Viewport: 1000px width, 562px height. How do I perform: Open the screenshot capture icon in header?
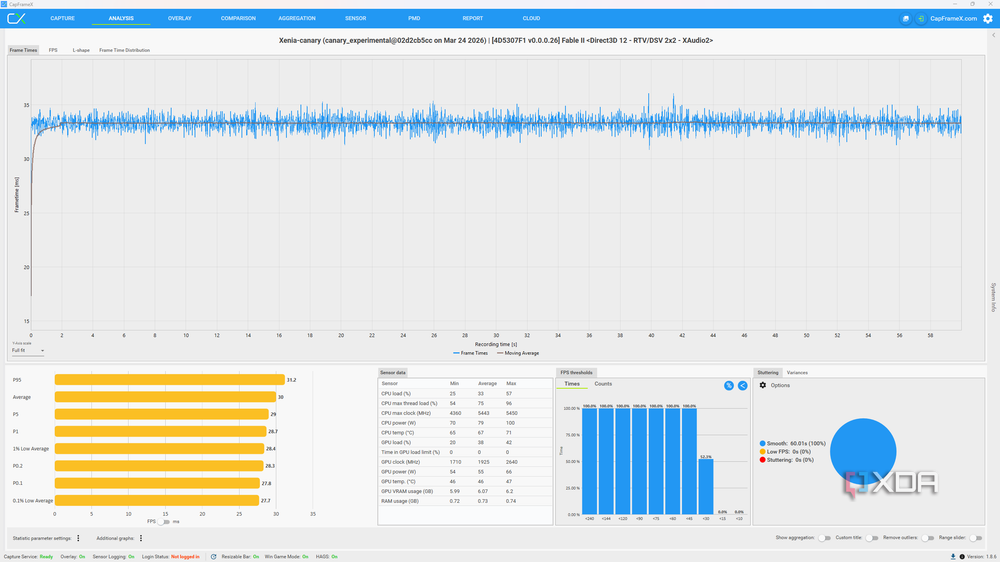pos(906,18)
